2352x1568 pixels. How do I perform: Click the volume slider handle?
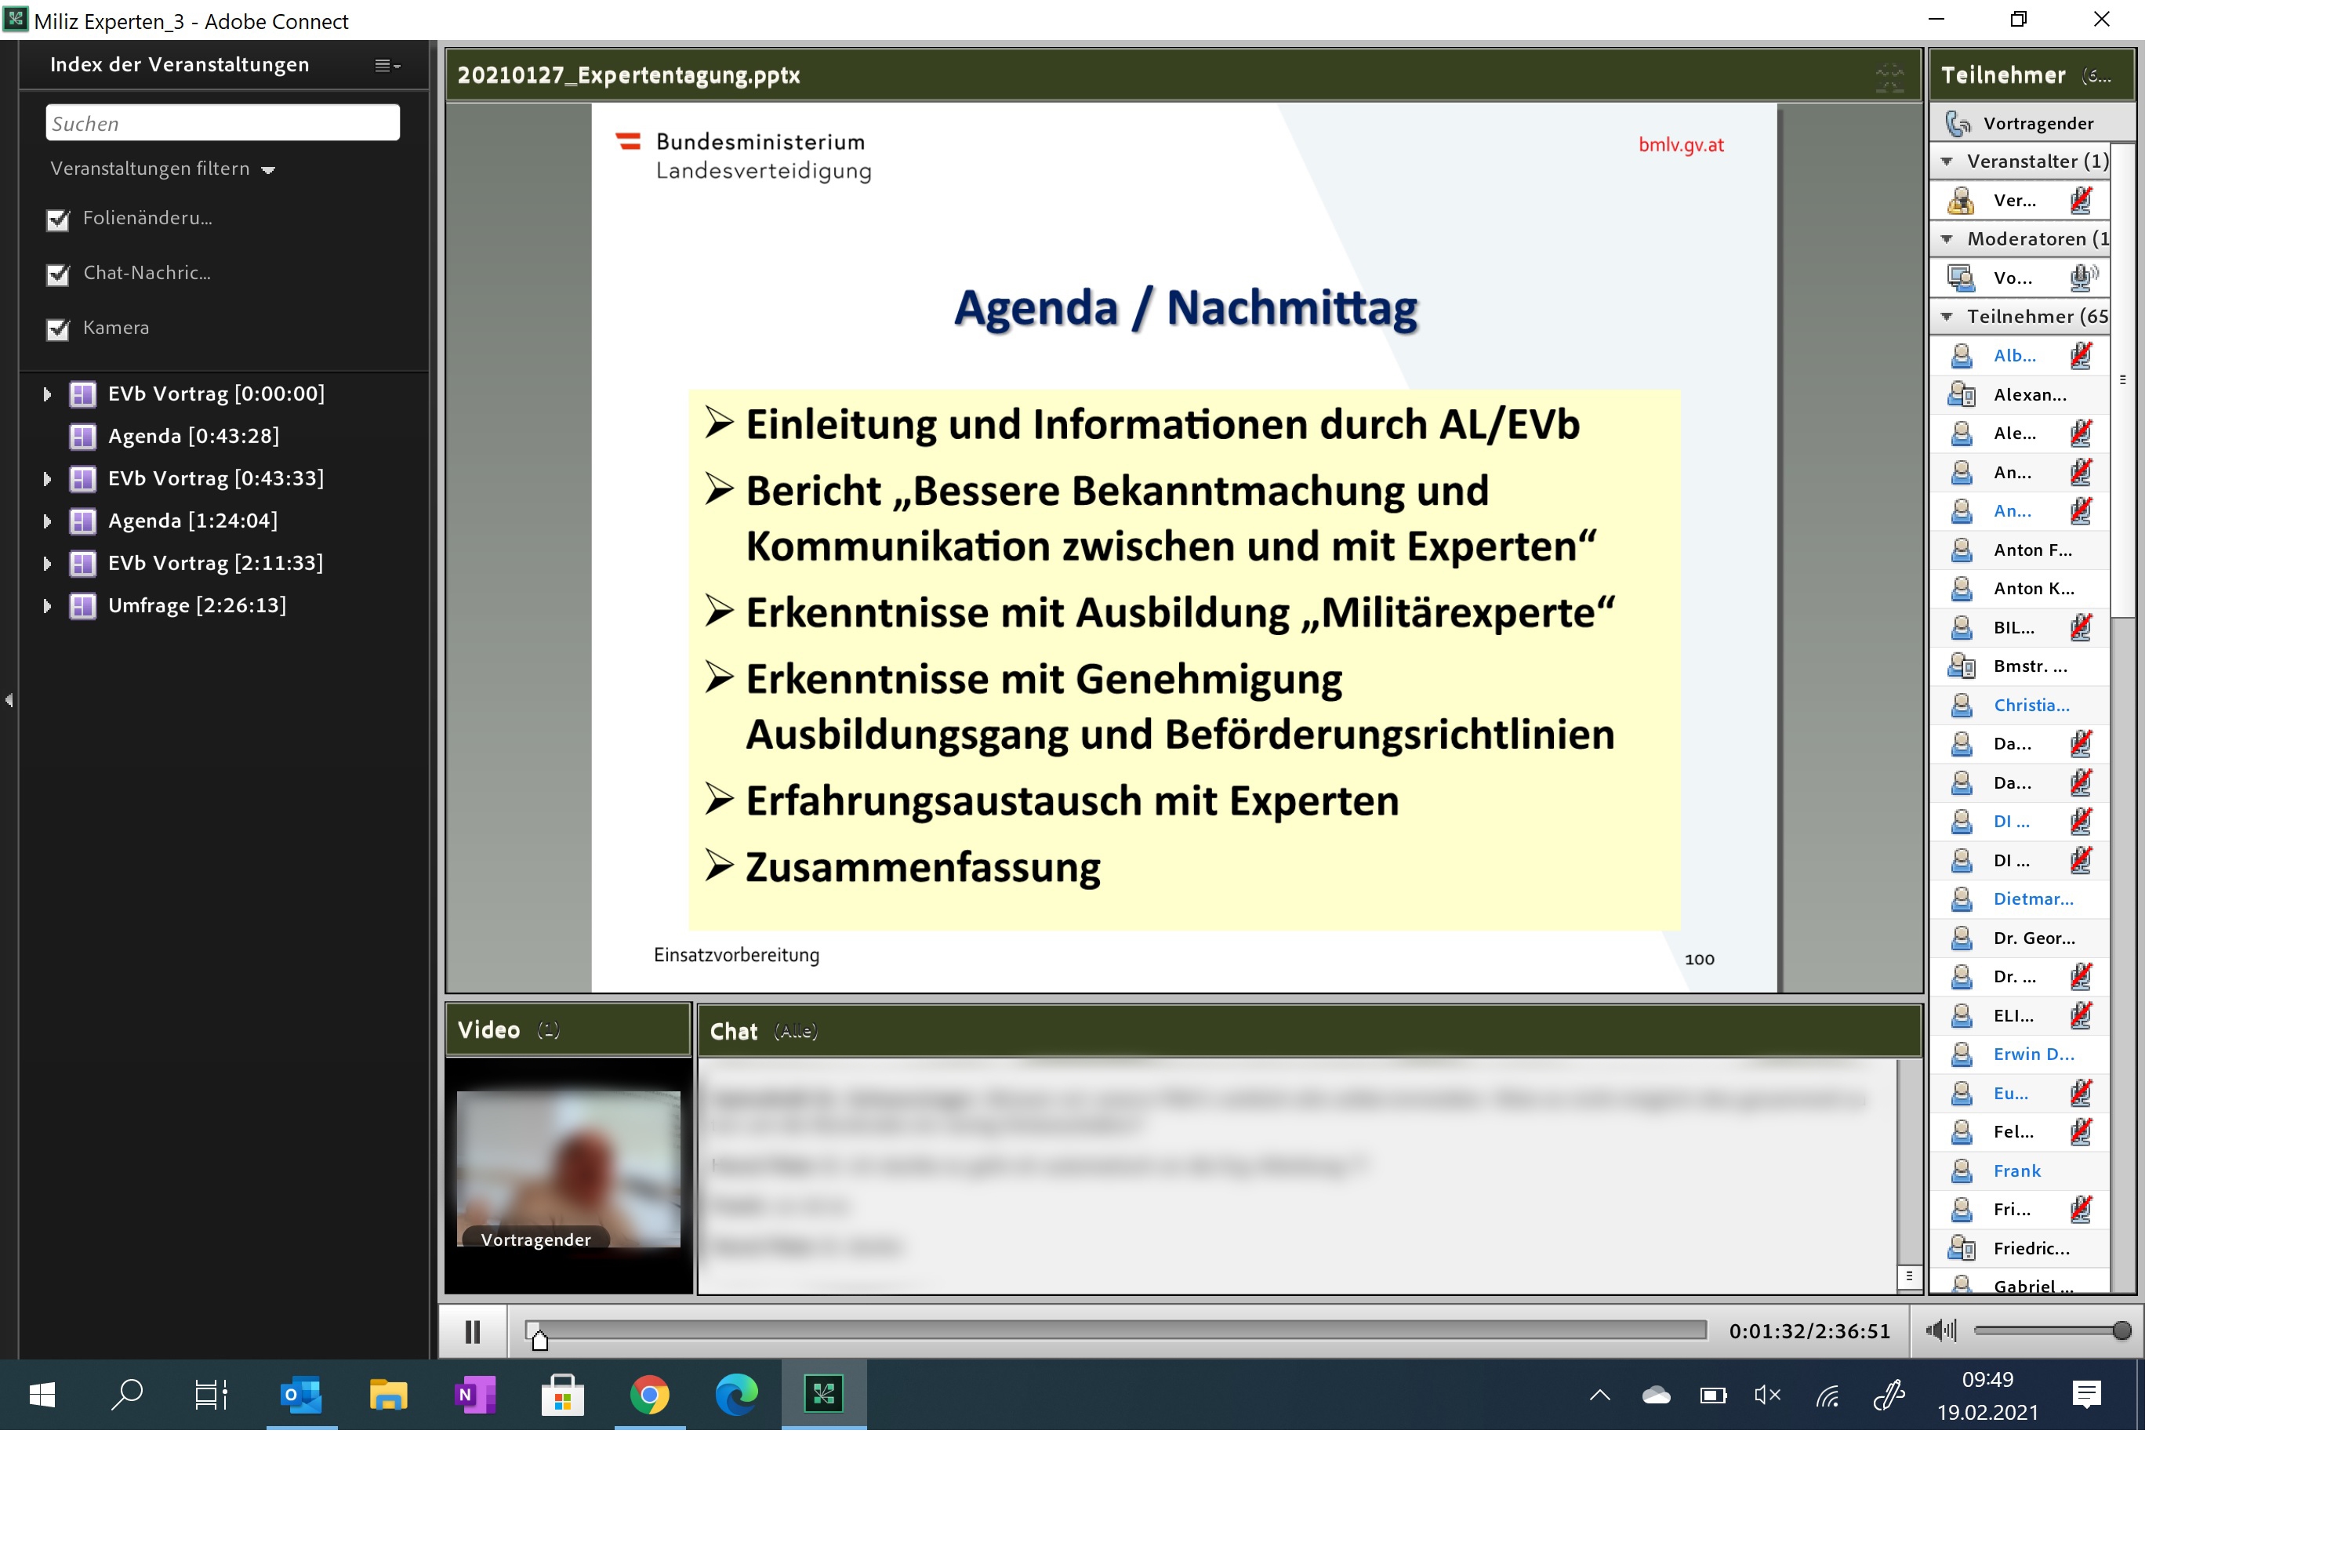pyautogui.click(x=2121, y=1331)
